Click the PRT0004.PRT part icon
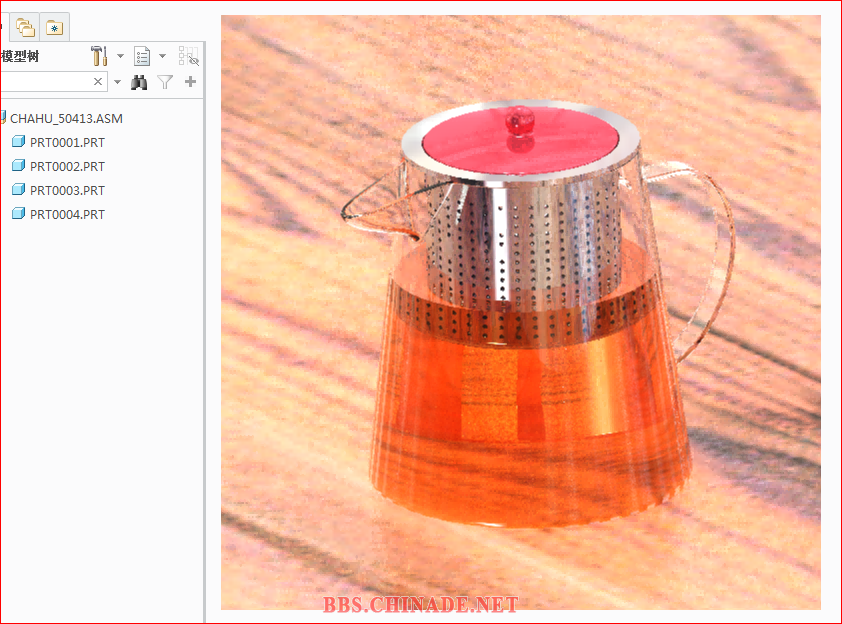Viewport: 842px width, 624px height. pos(18,213)
